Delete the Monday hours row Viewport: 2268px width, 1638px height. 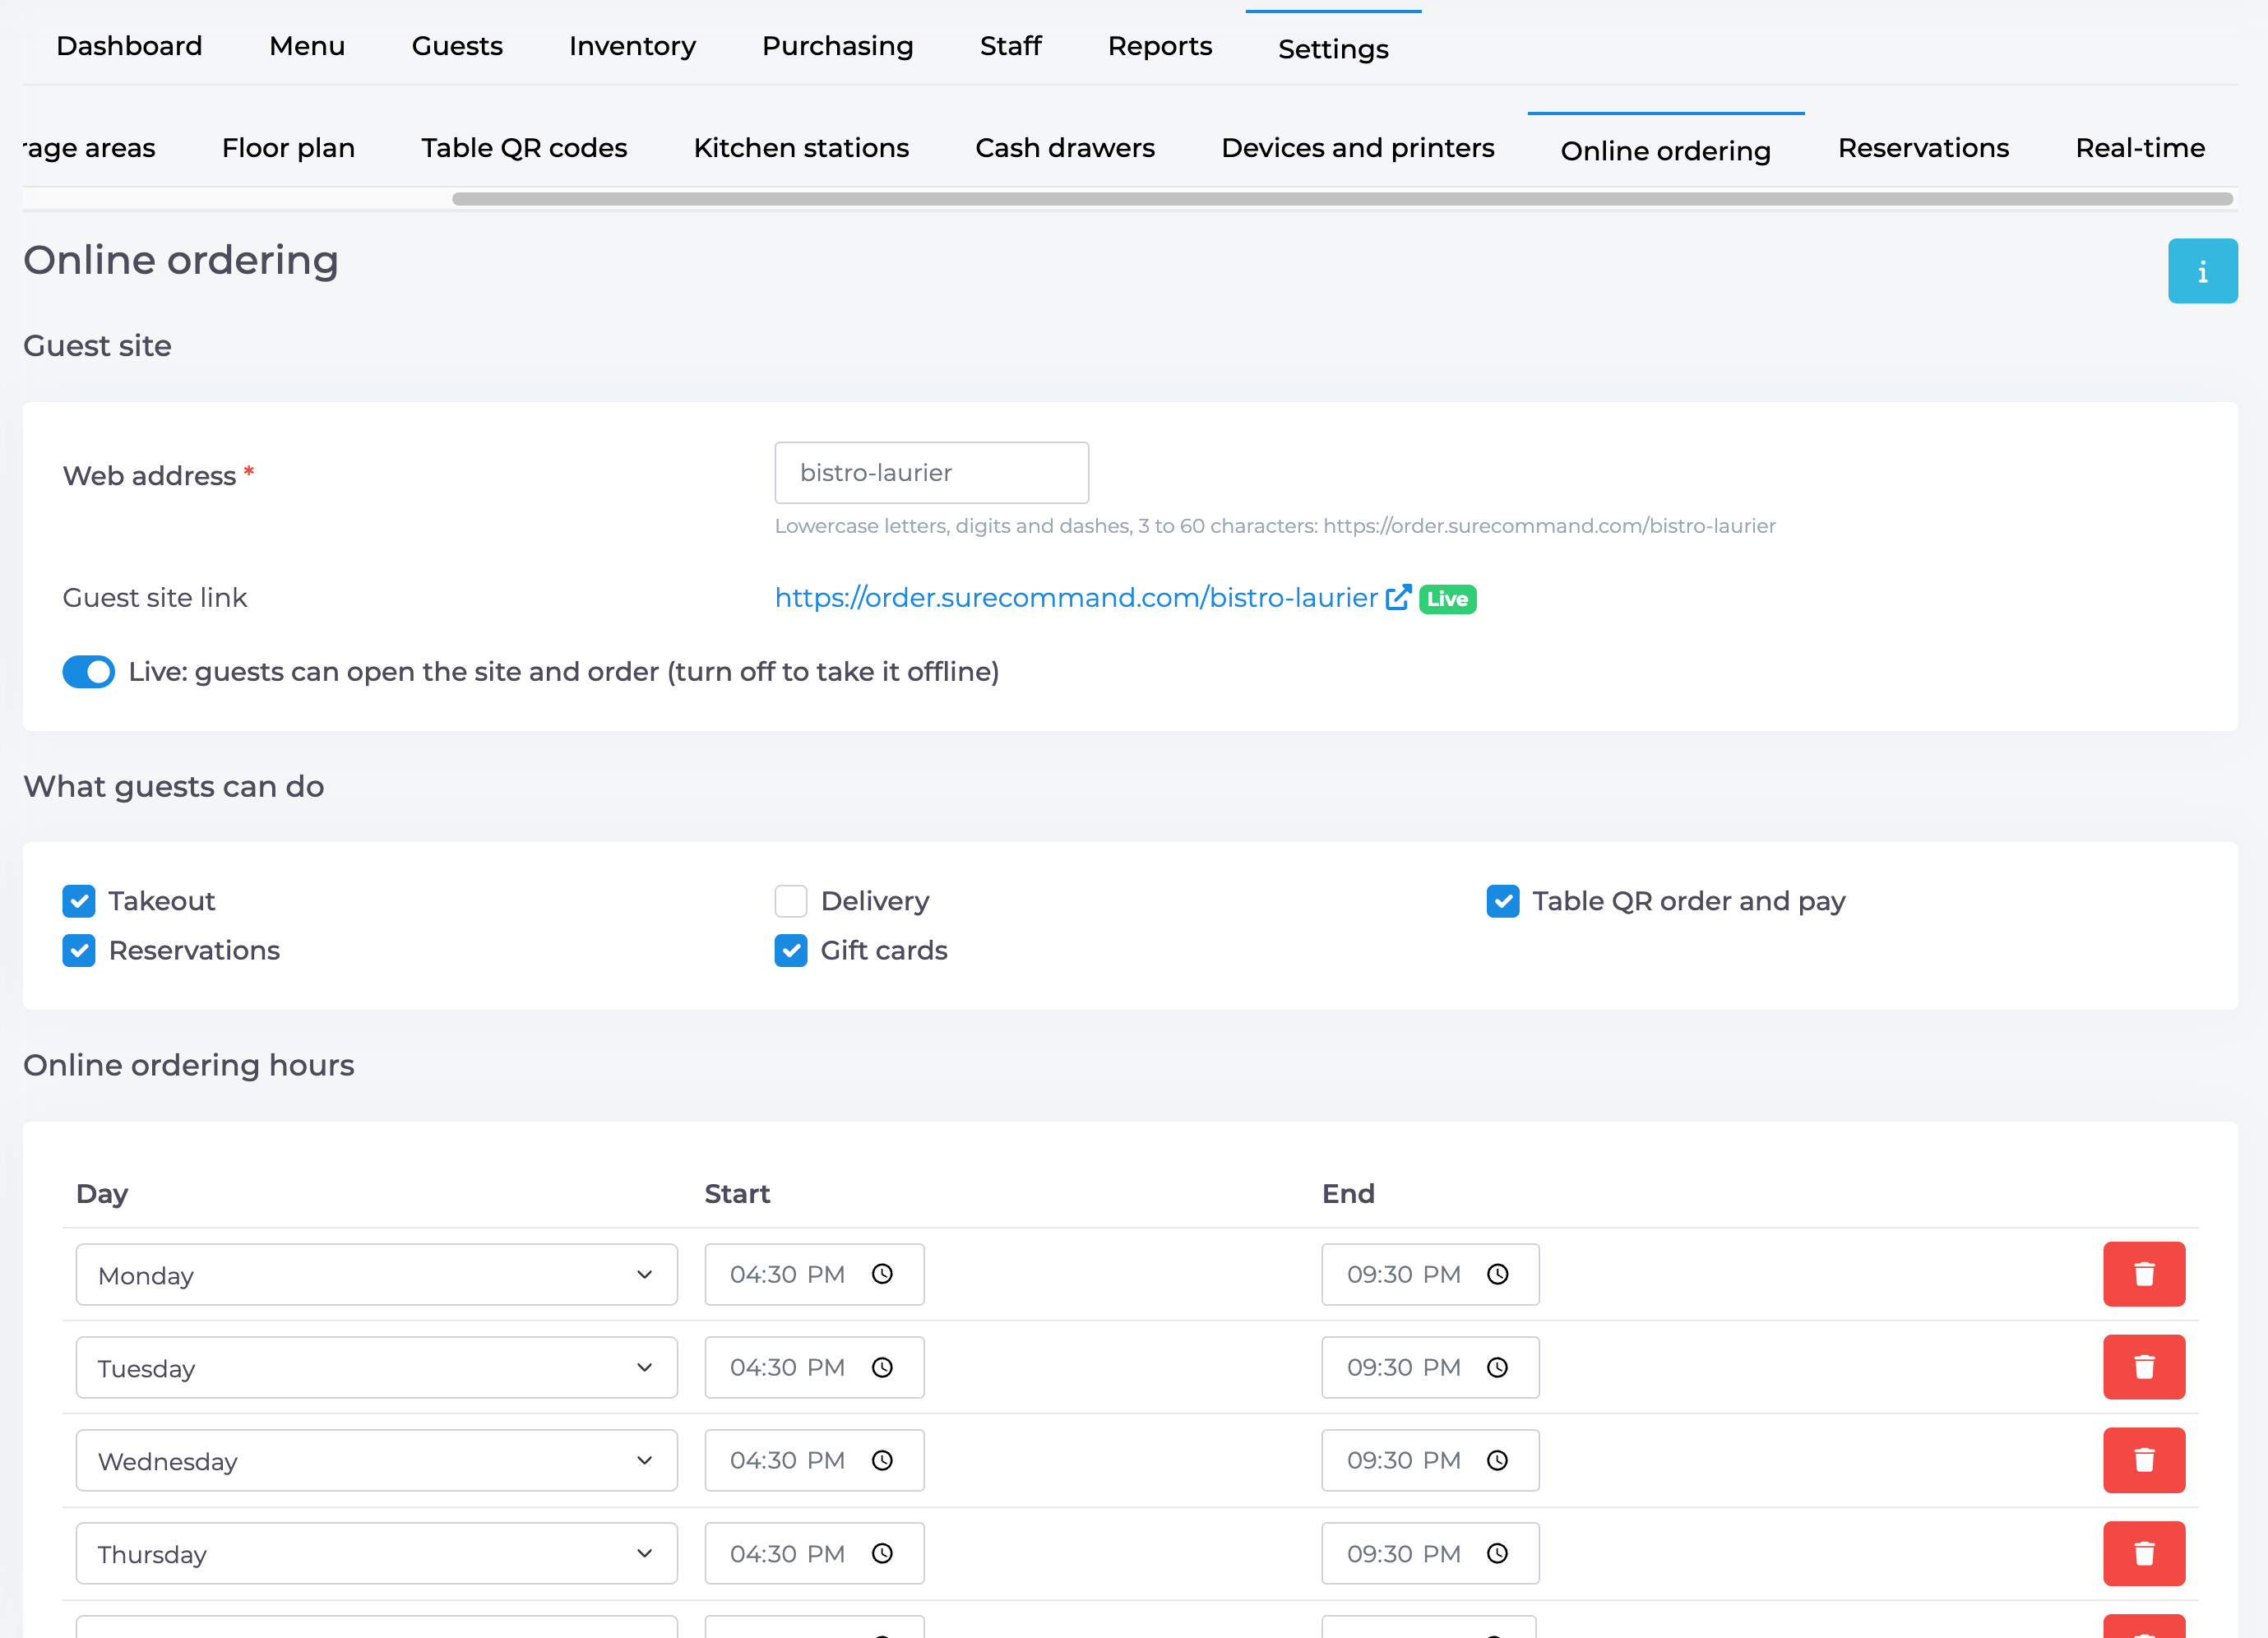click(2143, 1274)
